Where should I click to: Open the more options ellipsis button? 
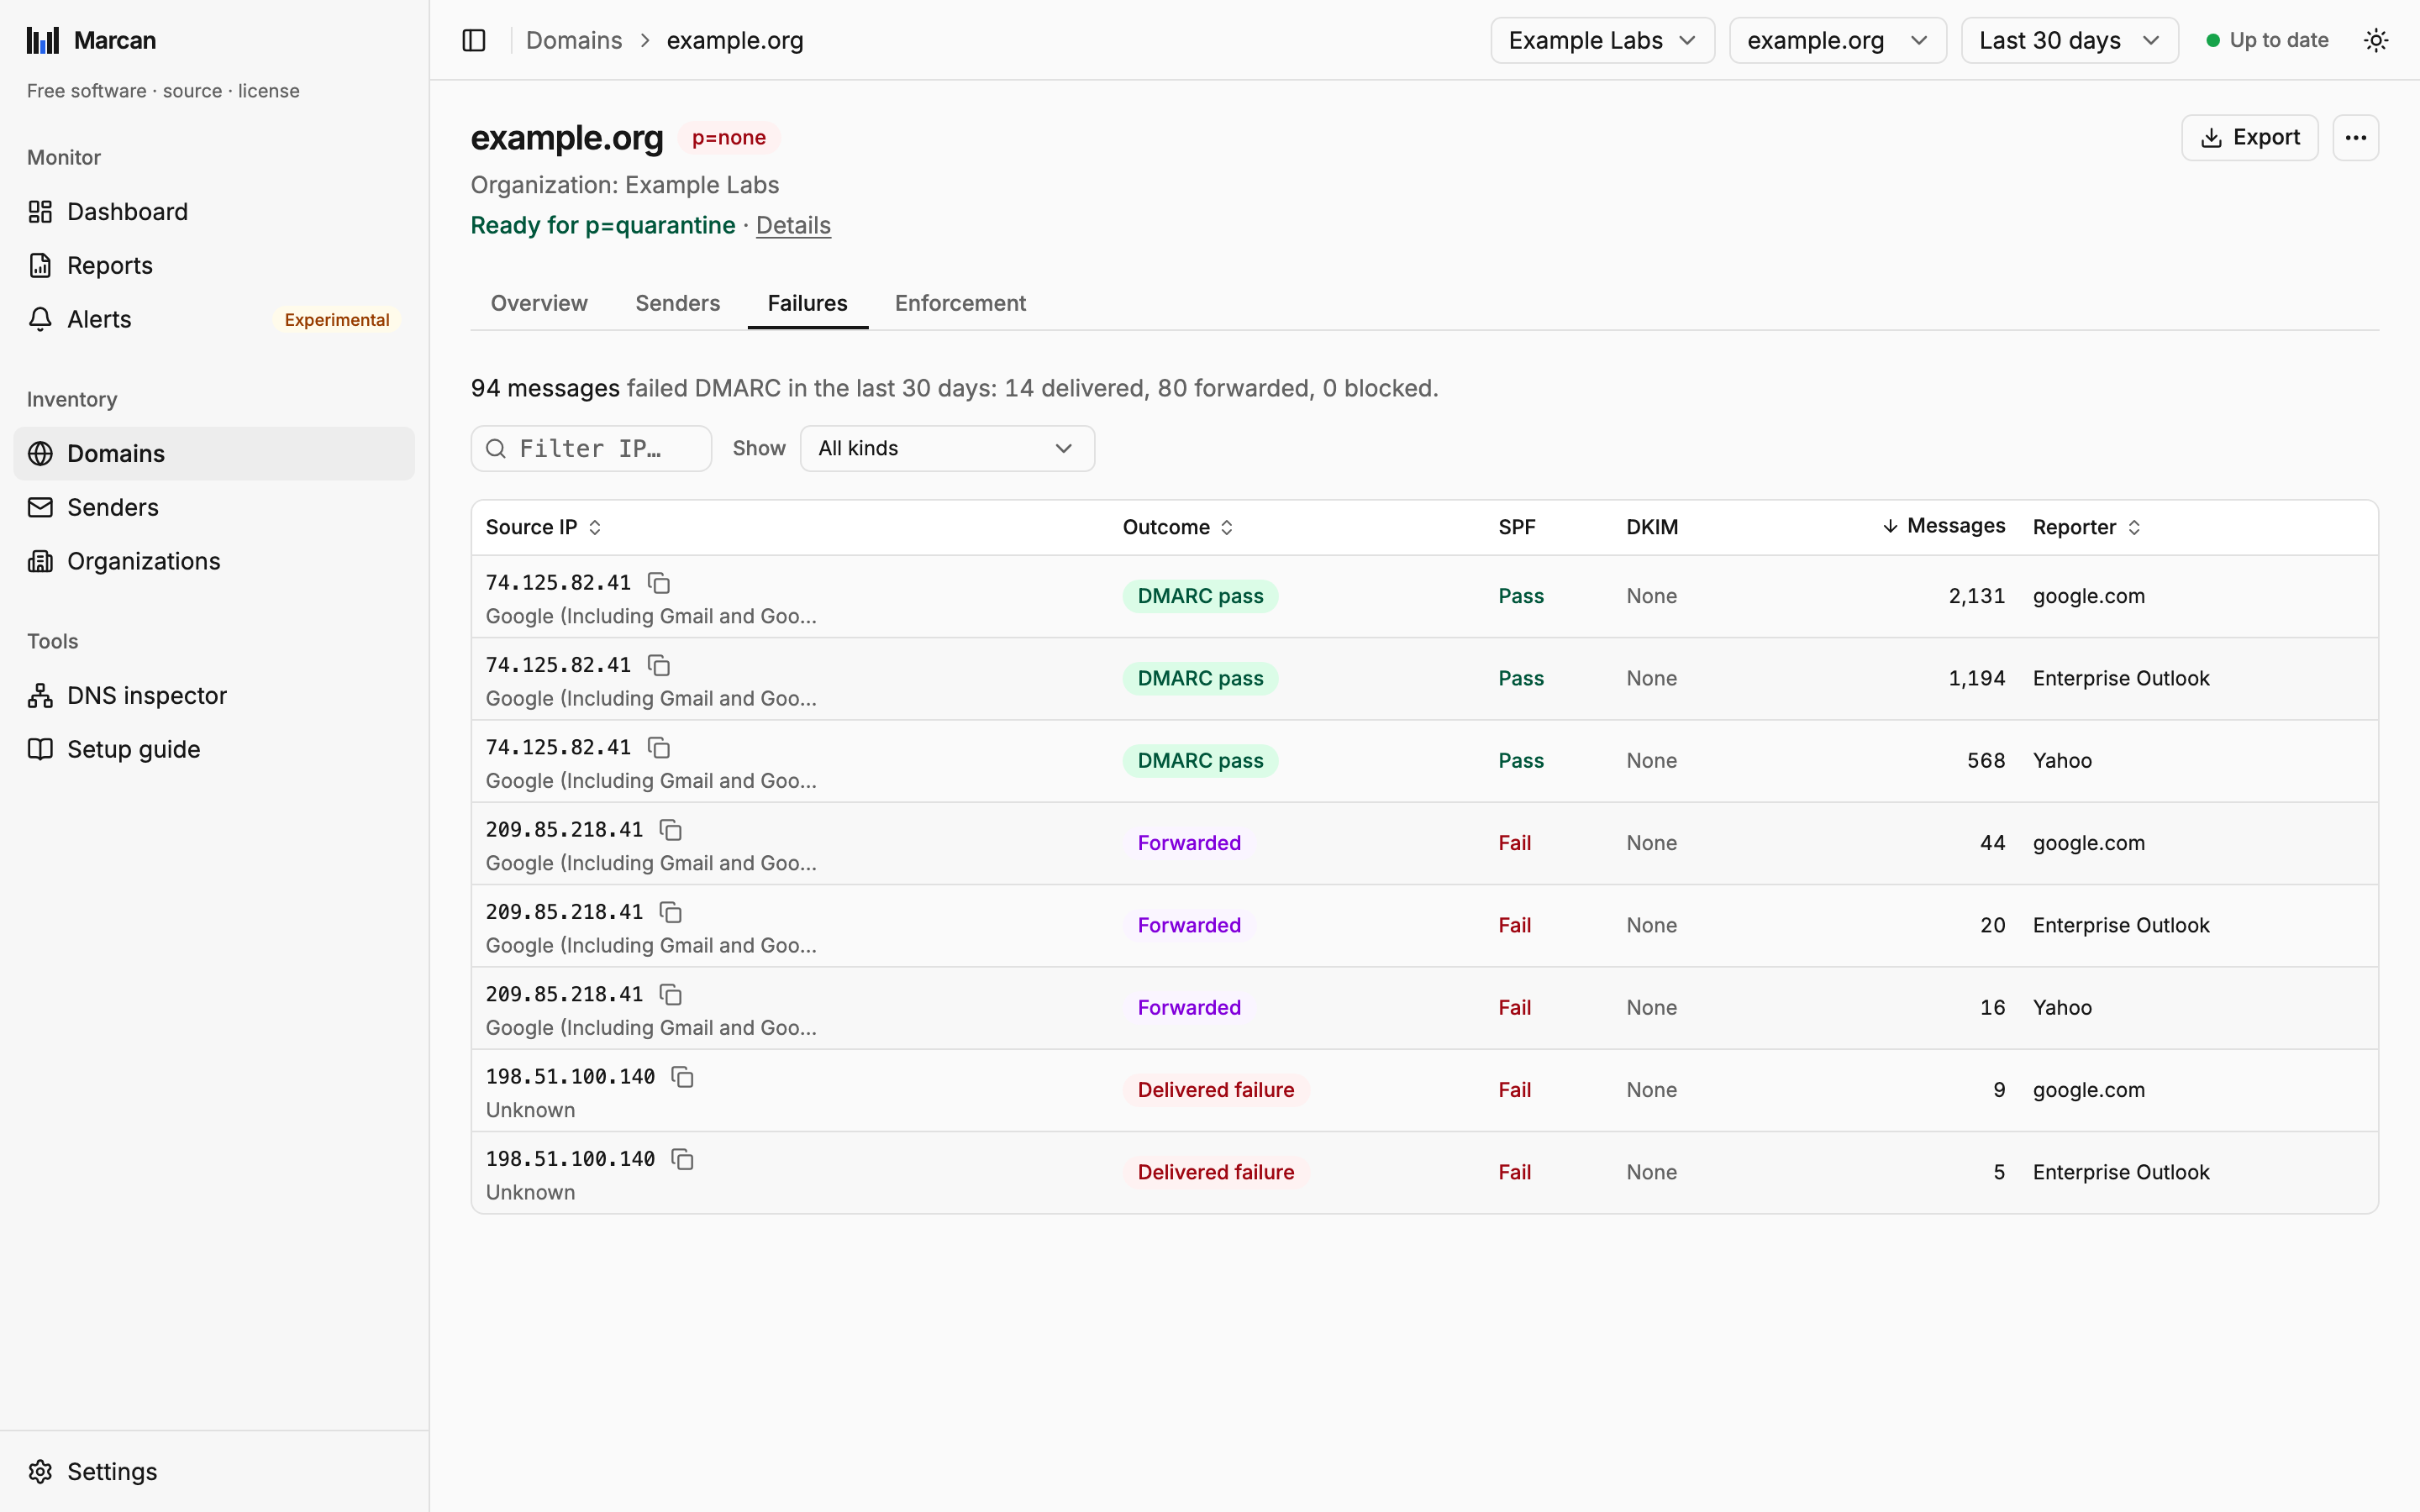pyautogui.click(x=2355, y=137)
